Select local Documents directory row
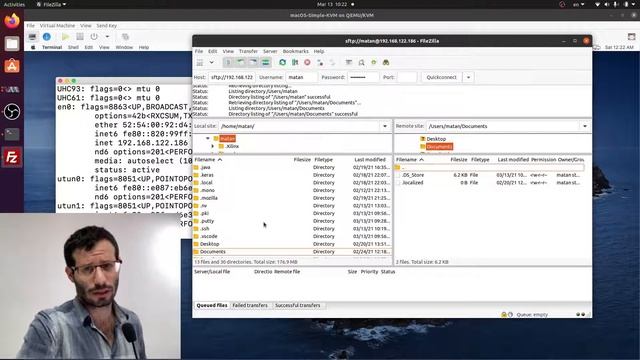The image size is (640, 360). click(292, 252)
